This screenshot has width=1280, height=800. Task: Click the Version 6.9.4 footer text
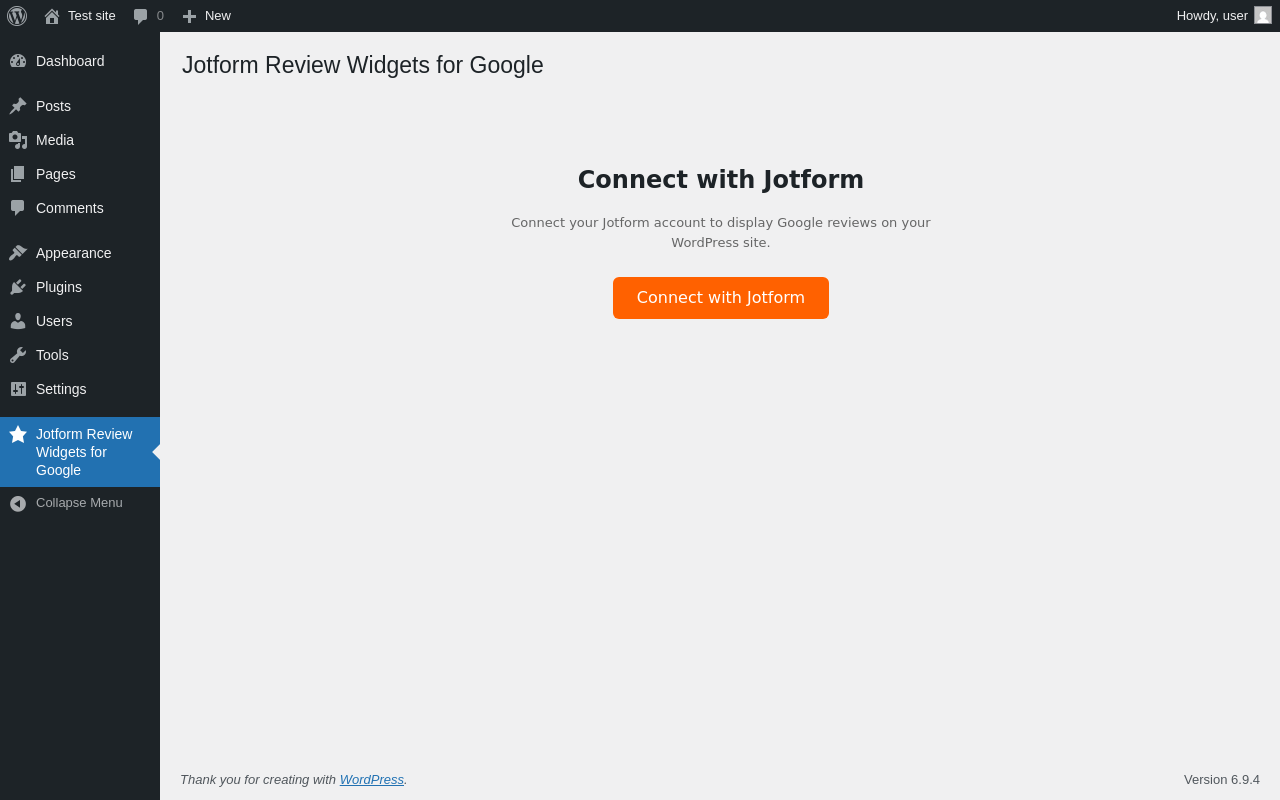point(1222,779)
